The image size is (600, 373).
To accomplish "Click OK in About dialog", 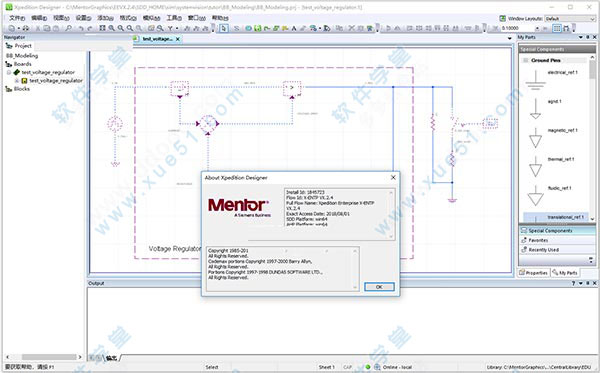I will coord(379,287).
